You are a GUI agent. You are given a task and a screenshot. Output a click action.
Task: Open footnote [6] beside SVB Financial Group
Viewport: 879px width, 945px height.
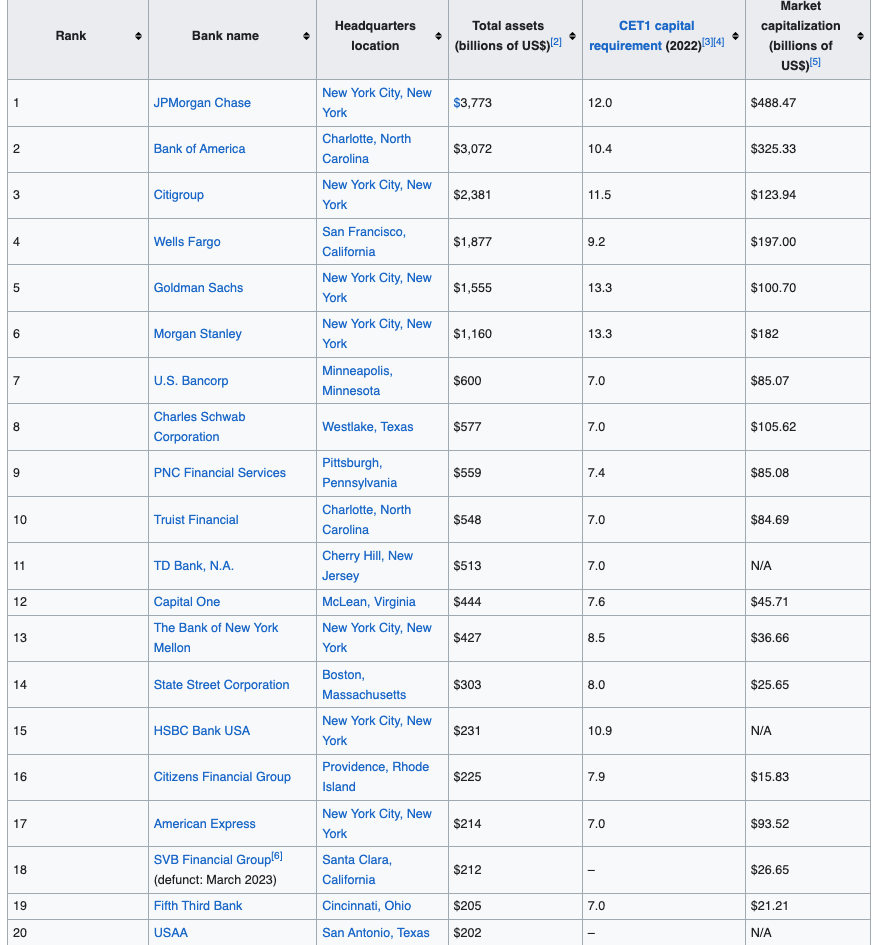277,856
